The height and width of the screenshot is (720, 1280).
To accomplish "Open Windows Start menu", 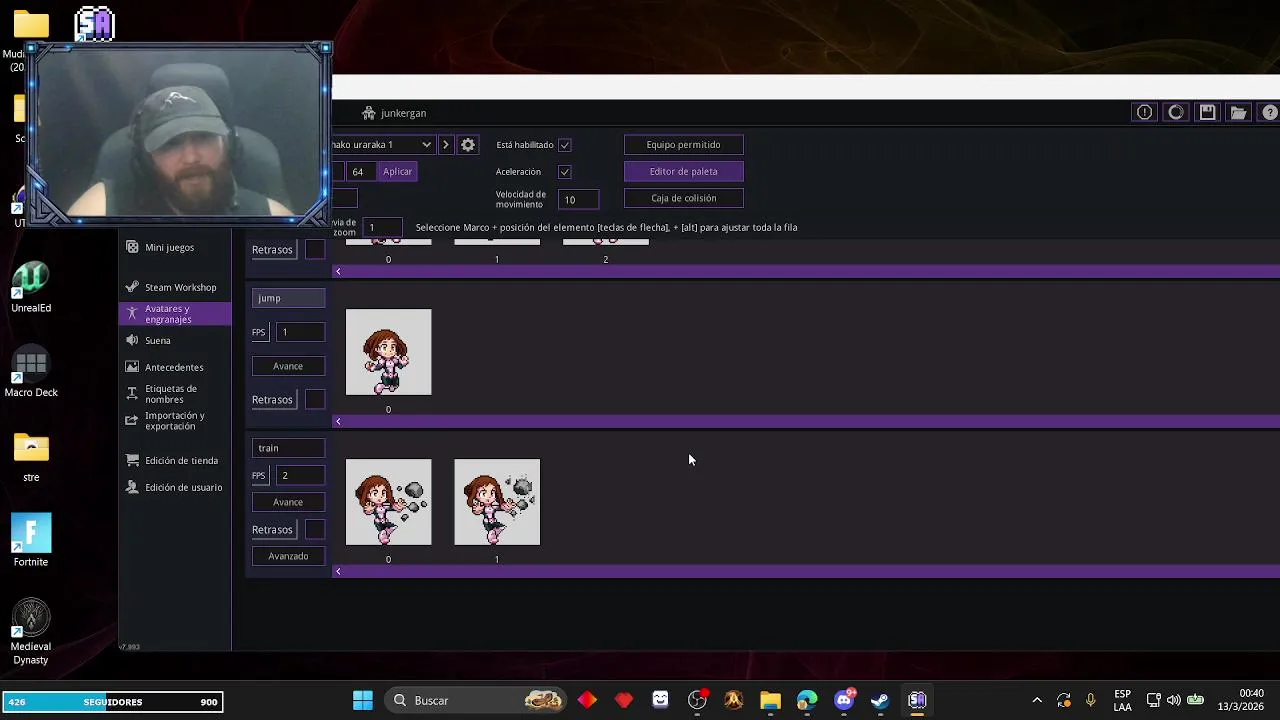I will coord(363,700).
